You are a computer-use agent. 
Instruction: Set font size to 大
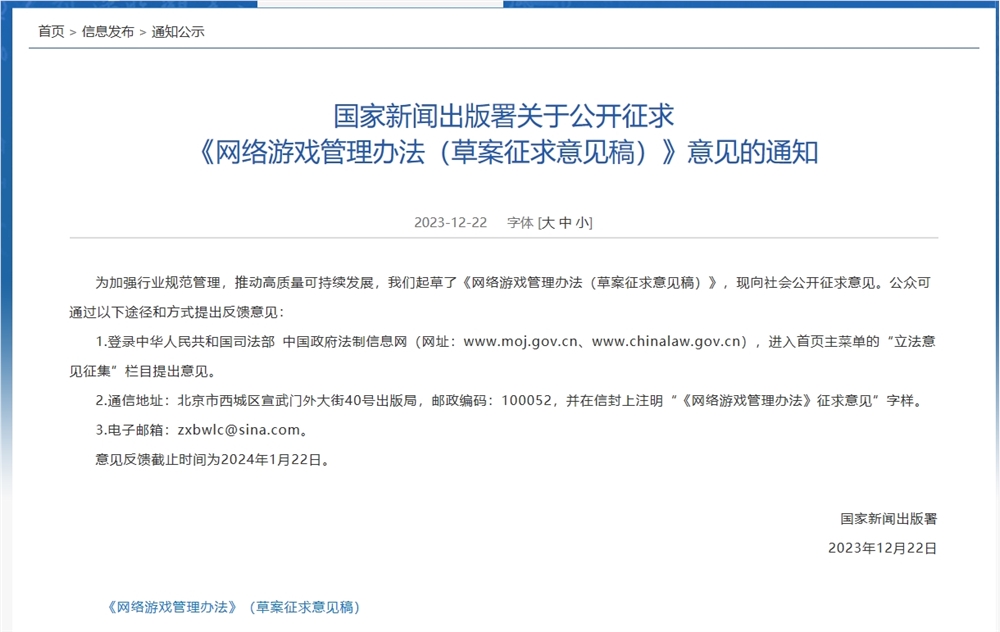point(548,223)
